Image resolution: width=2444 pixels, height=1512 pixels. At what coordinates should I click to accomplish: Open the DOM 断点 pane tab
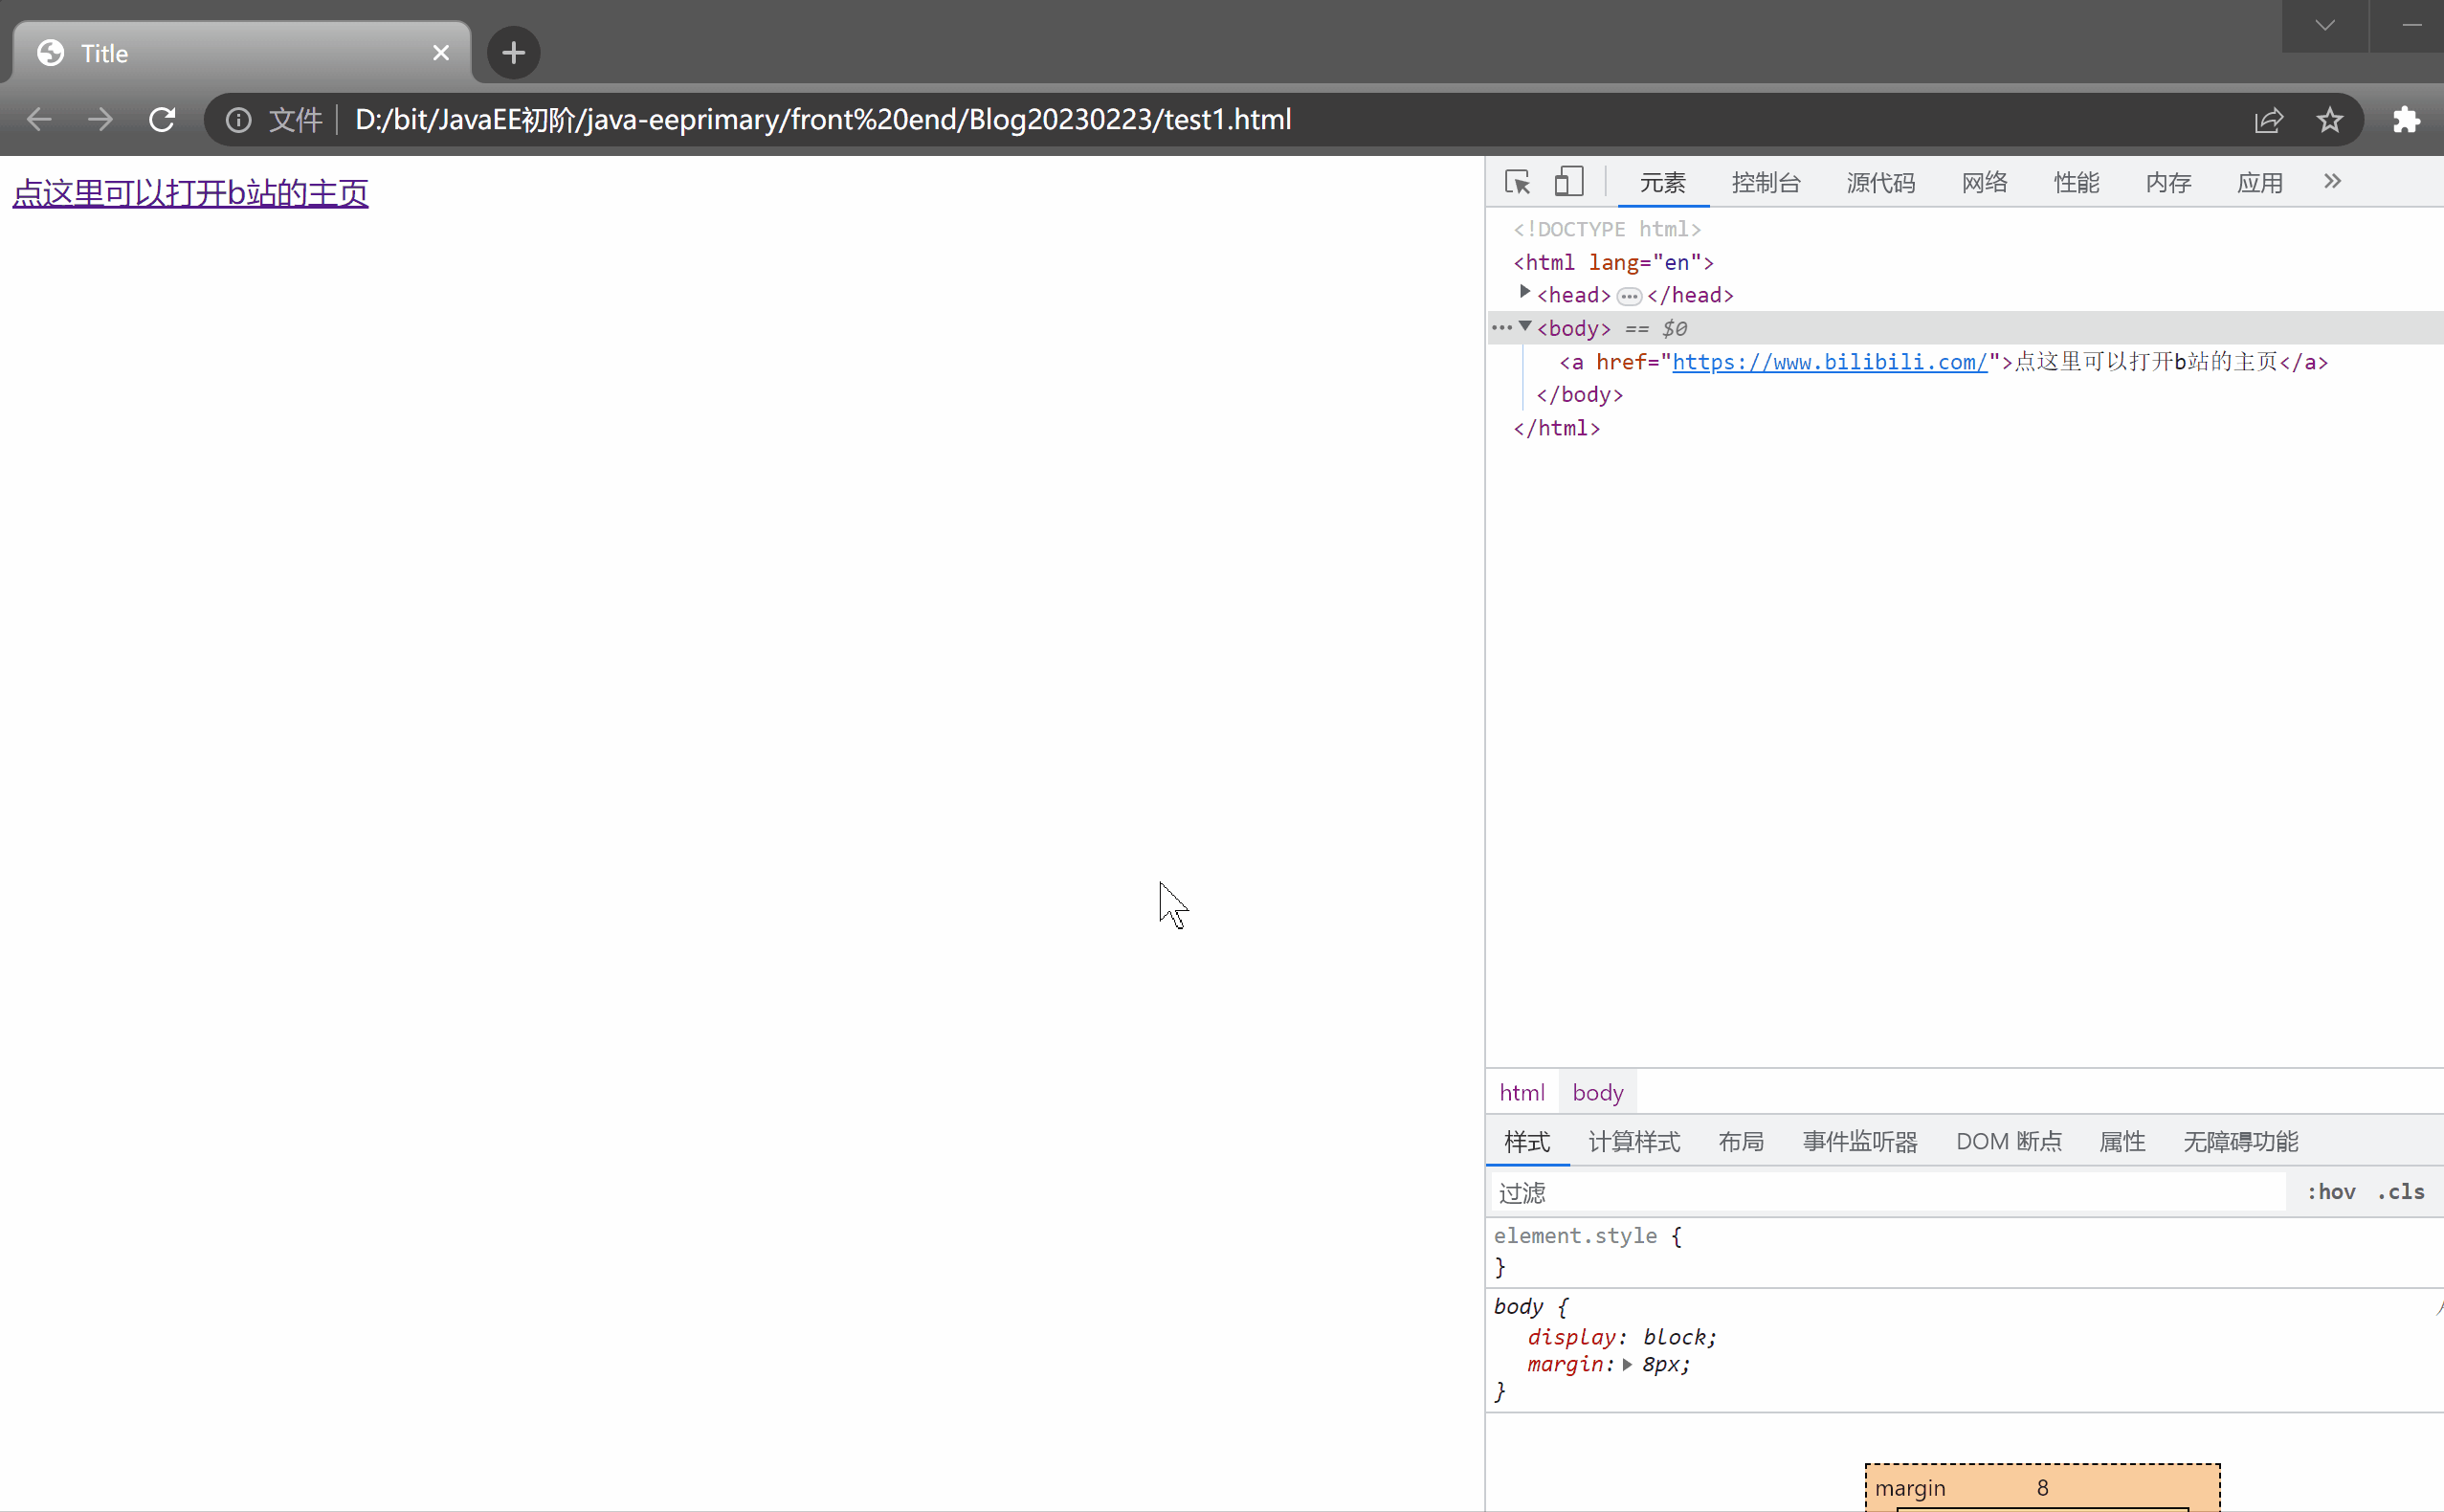(2008, 1141)
